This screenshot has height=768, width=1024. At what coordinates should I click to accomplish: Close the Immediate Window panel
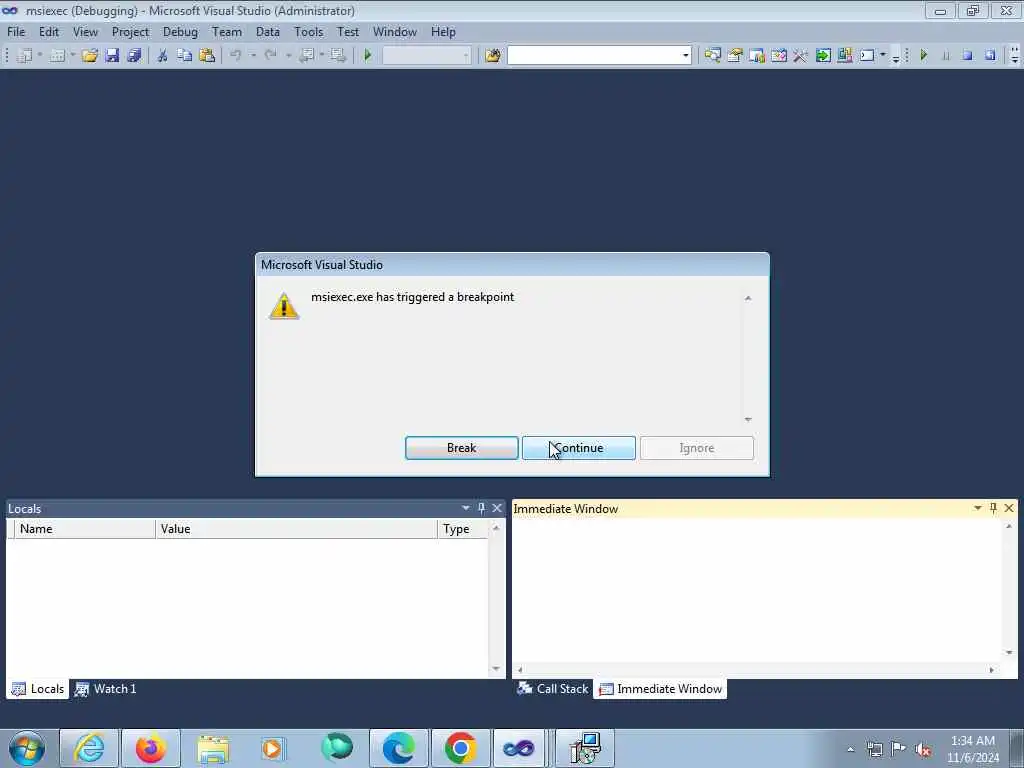(1009, 508)
